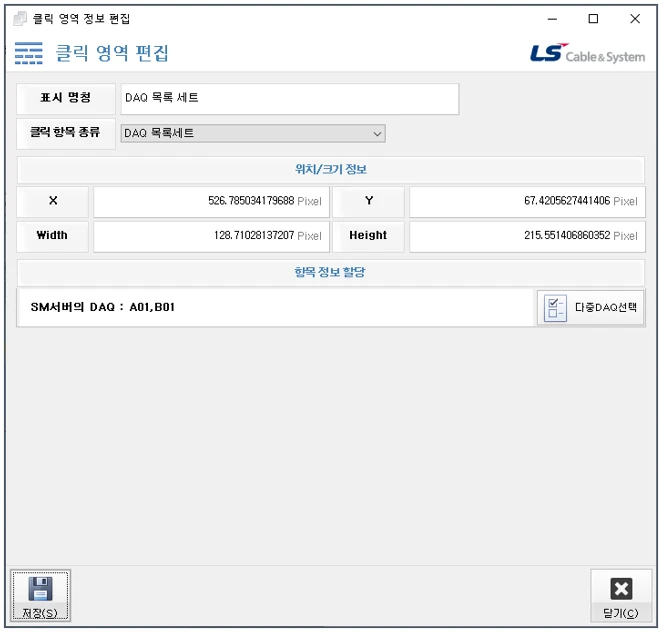The image size is (664, 634).
Task: Click the 닫기(C) button label
Action: click(621, 613)
